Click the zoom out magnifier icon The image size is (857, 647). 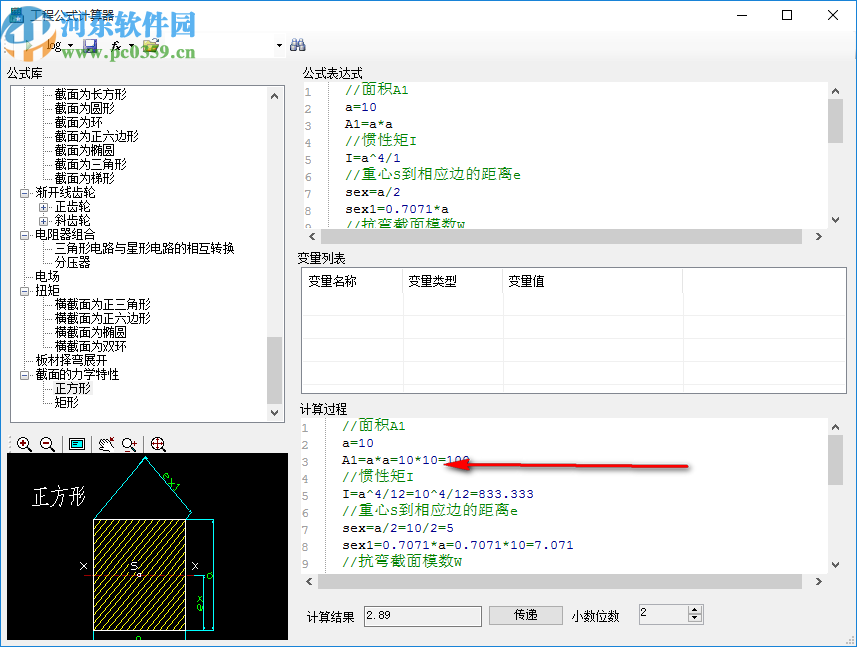pyautogui.click(x=48, y=444)
